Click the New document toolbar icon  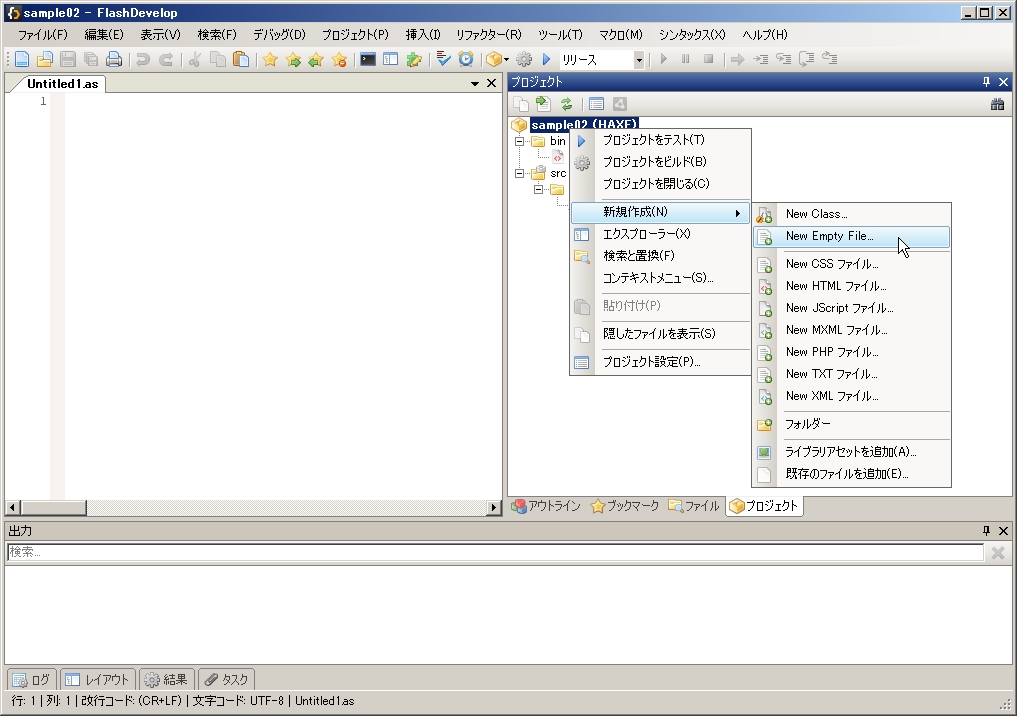click(21, 60)
